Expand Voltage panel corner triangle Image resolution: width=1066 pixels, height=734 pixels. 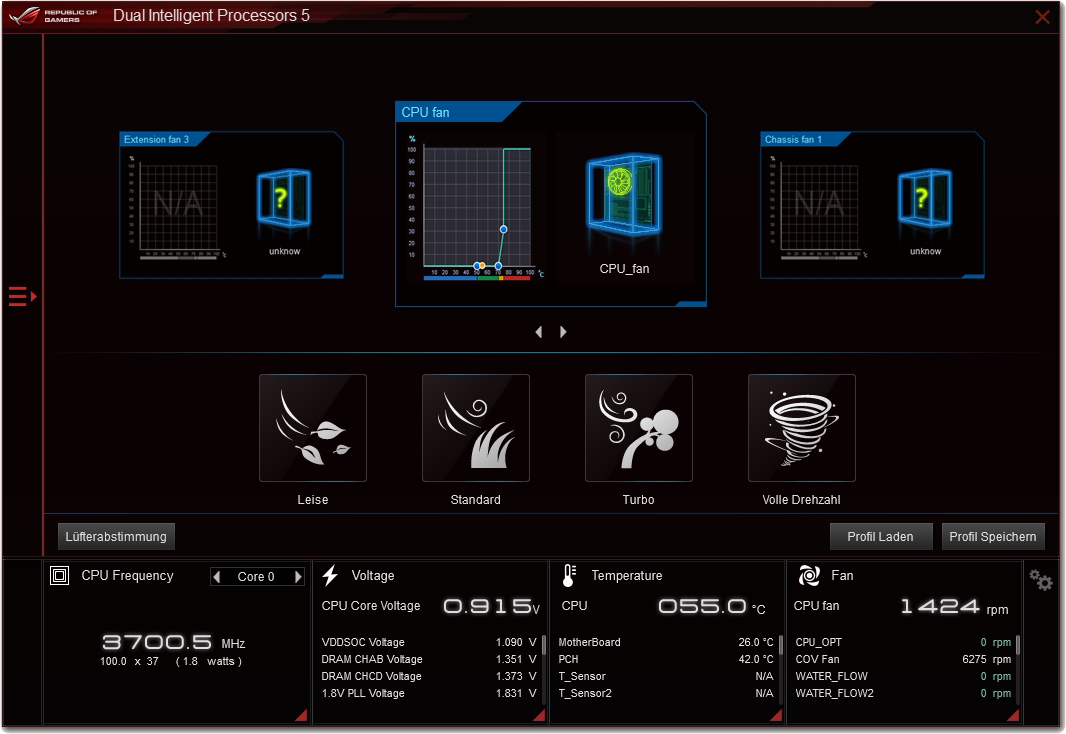pos(539,715)
